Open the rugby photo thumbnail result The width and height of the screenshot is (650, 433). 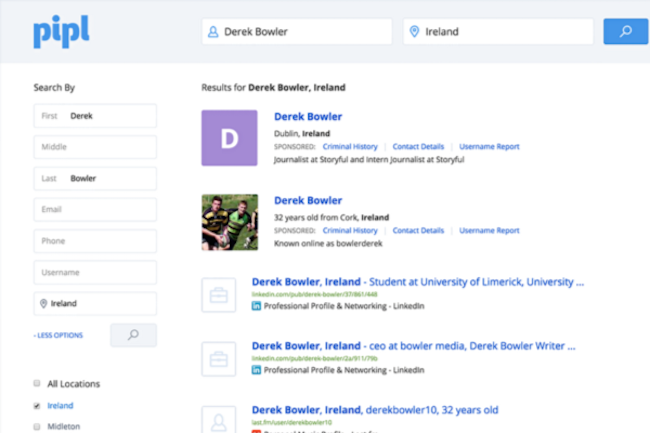coord(230,222)
